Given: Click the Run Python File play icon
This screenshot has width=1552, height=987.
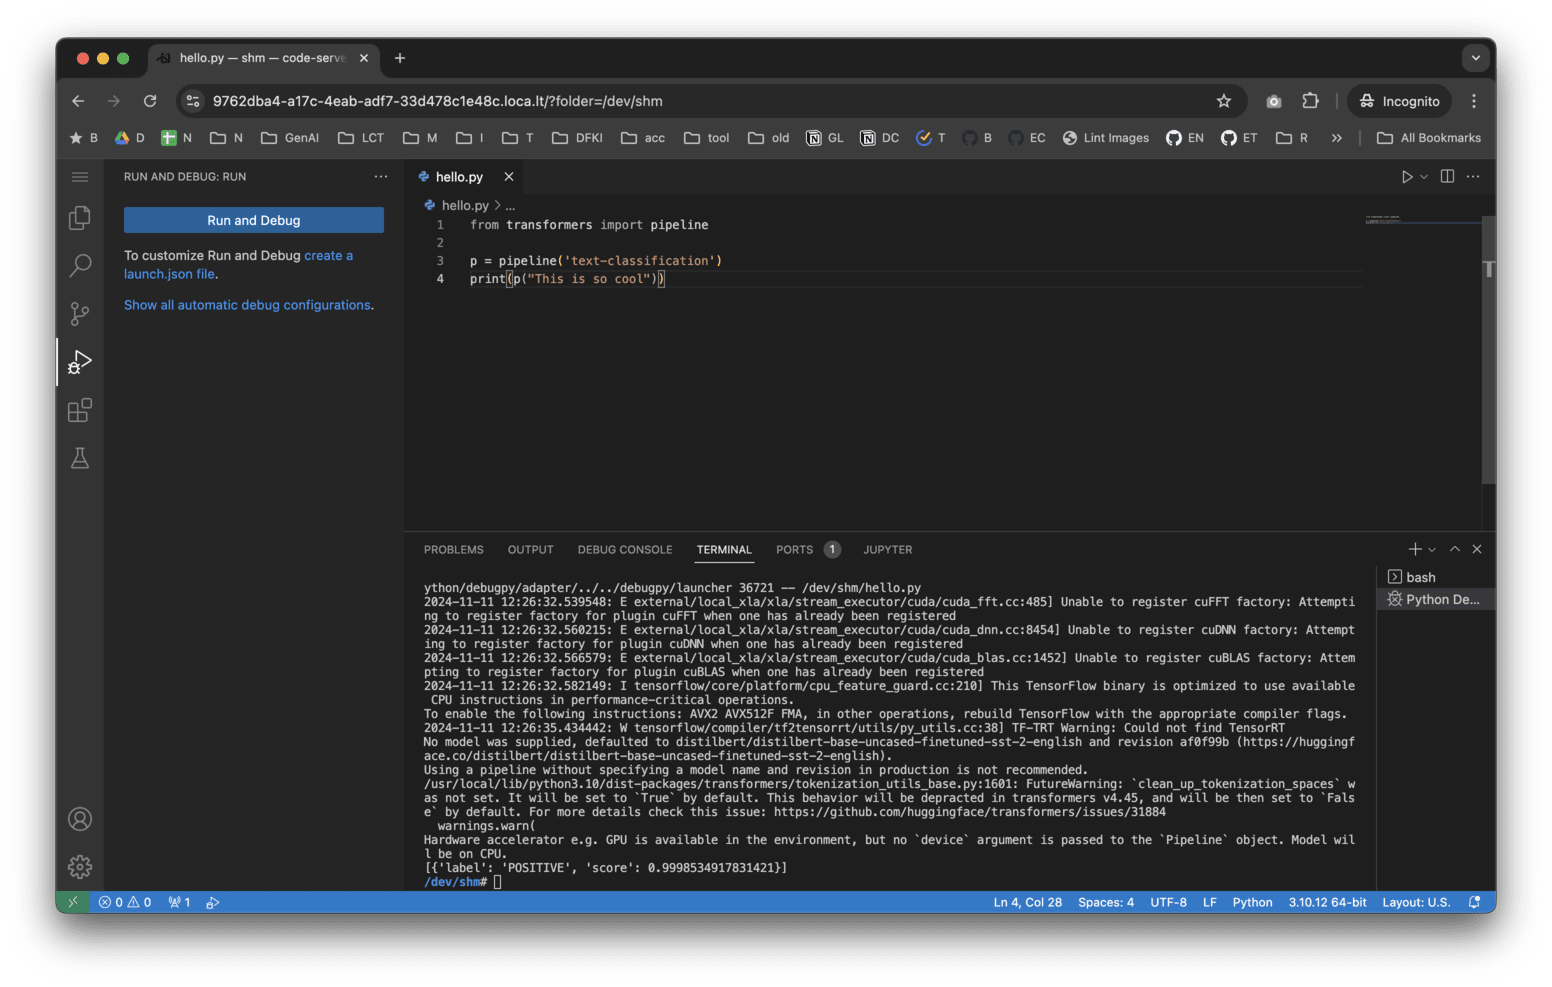Looking at the screenshot, I should pos(1407,176).
